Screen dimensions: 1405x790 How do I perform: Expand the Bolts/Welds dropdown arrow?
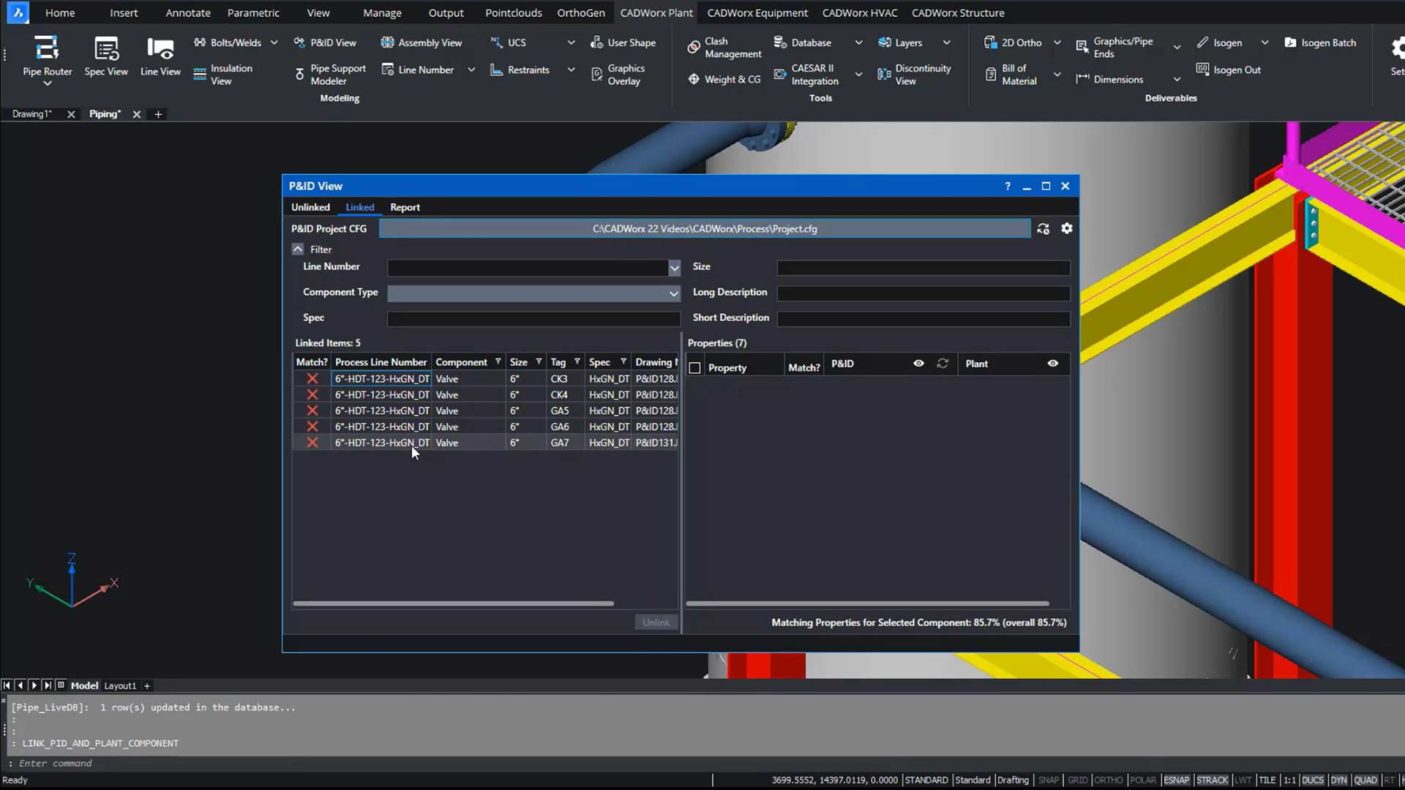click(274, 43)
